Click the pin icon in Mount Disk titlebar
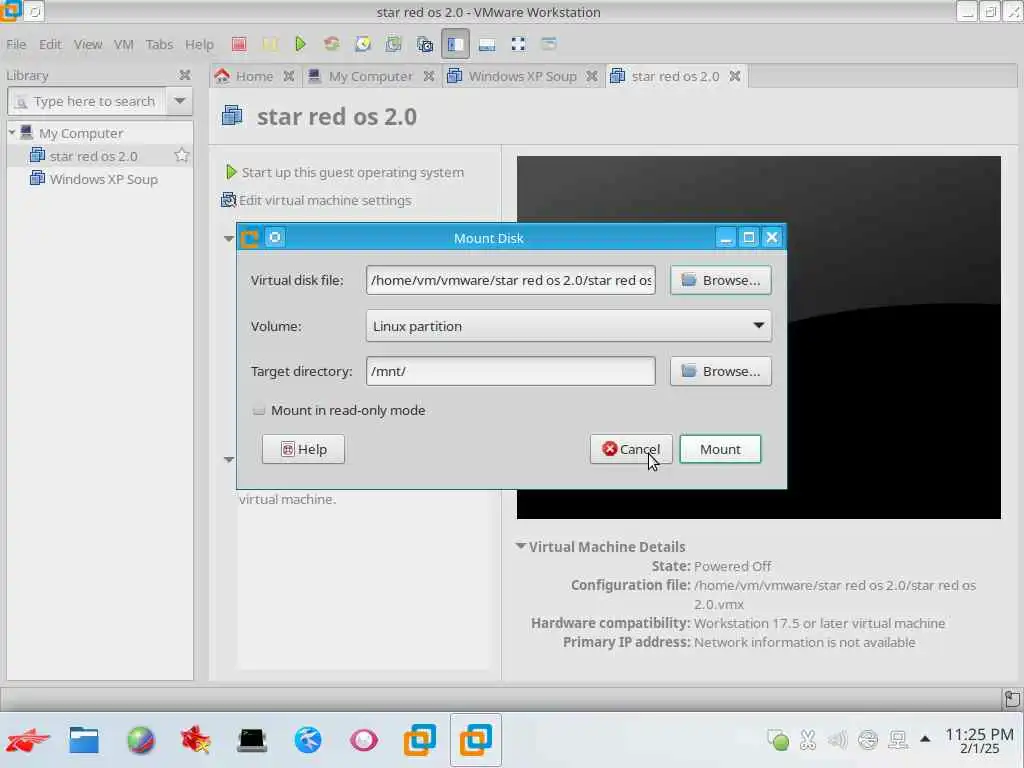This screenshot has height=768, width=1024. [x=275, y=238]
